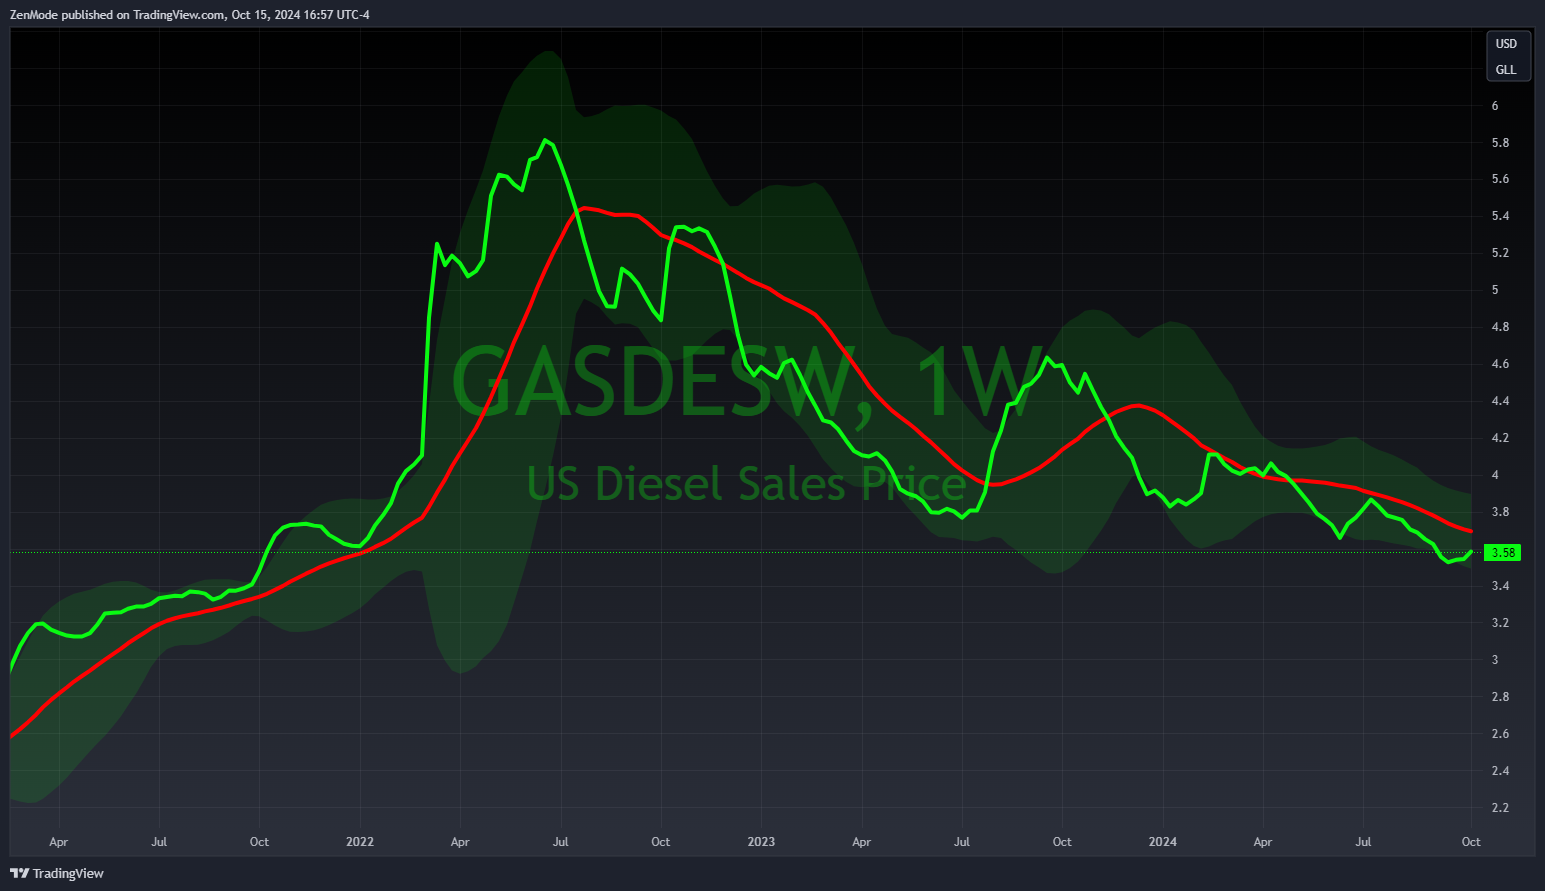Click price axis value 2.8

pyautogui.click(x=1500, y=698)
